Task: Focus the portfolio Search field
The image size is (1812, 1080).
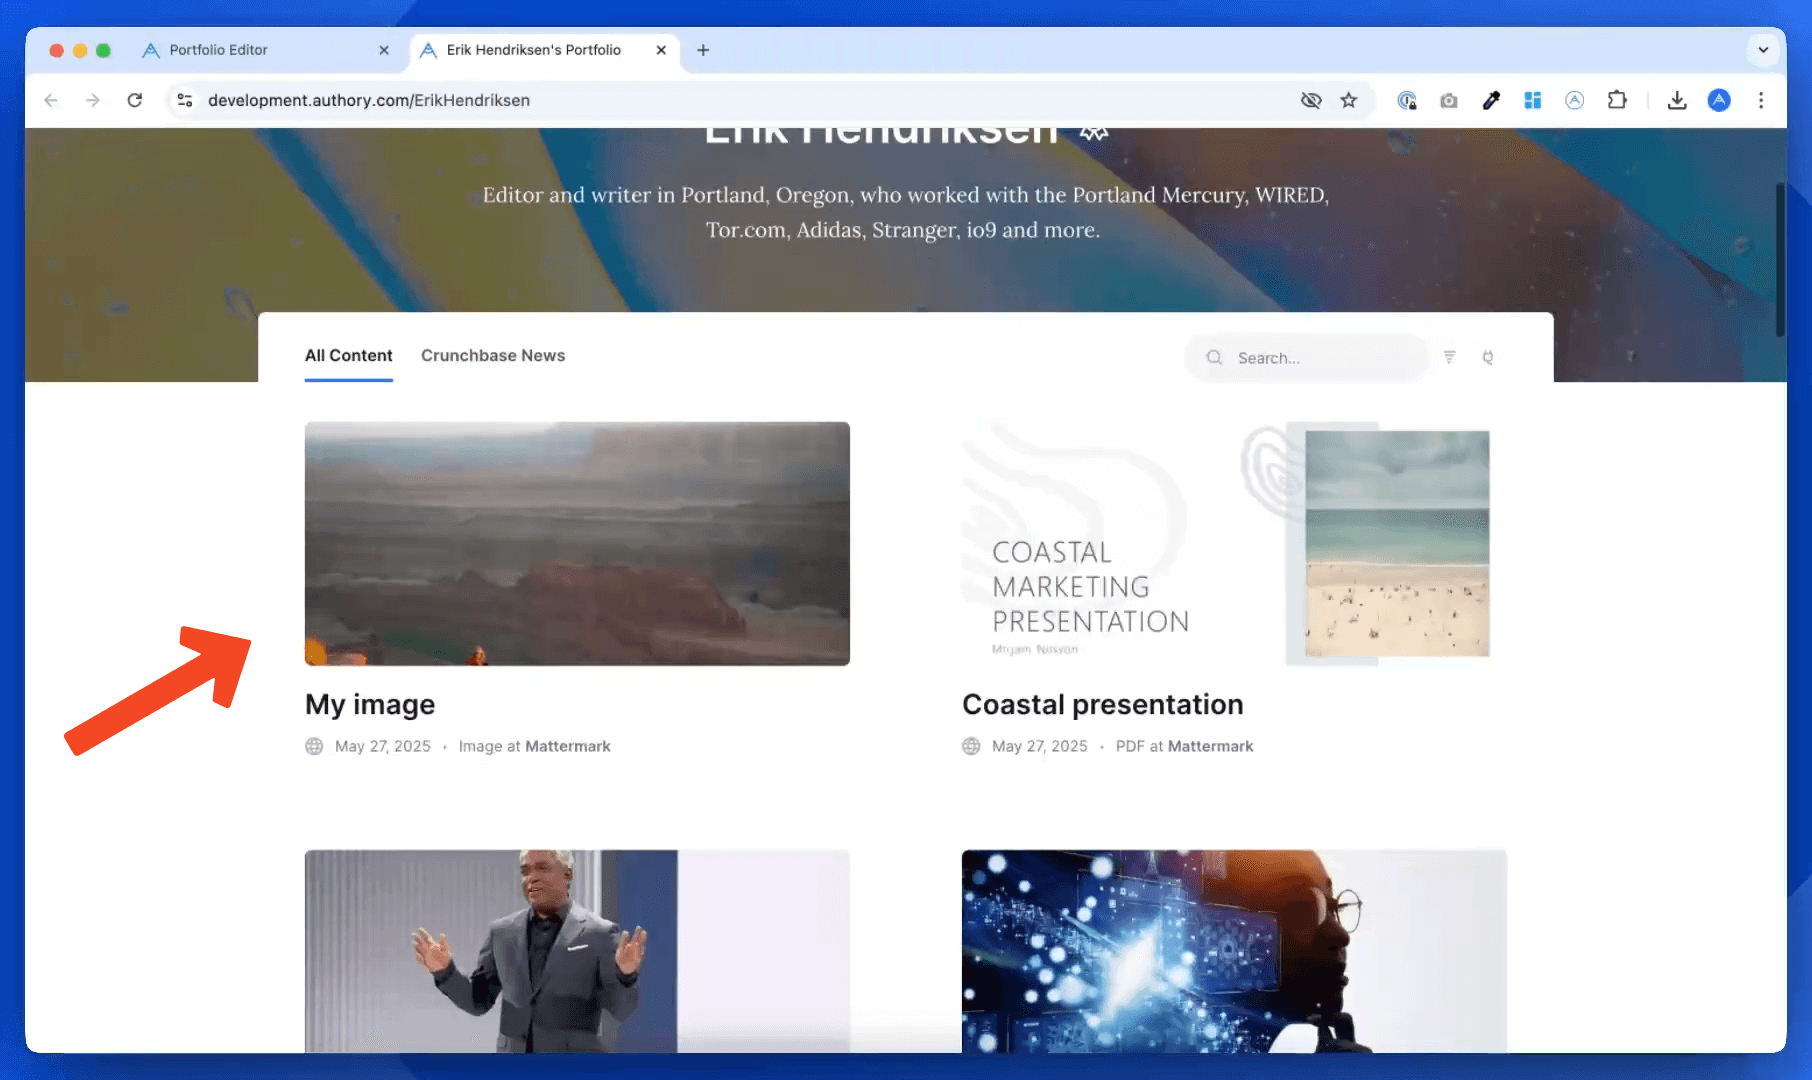Action: [1306, 358]
